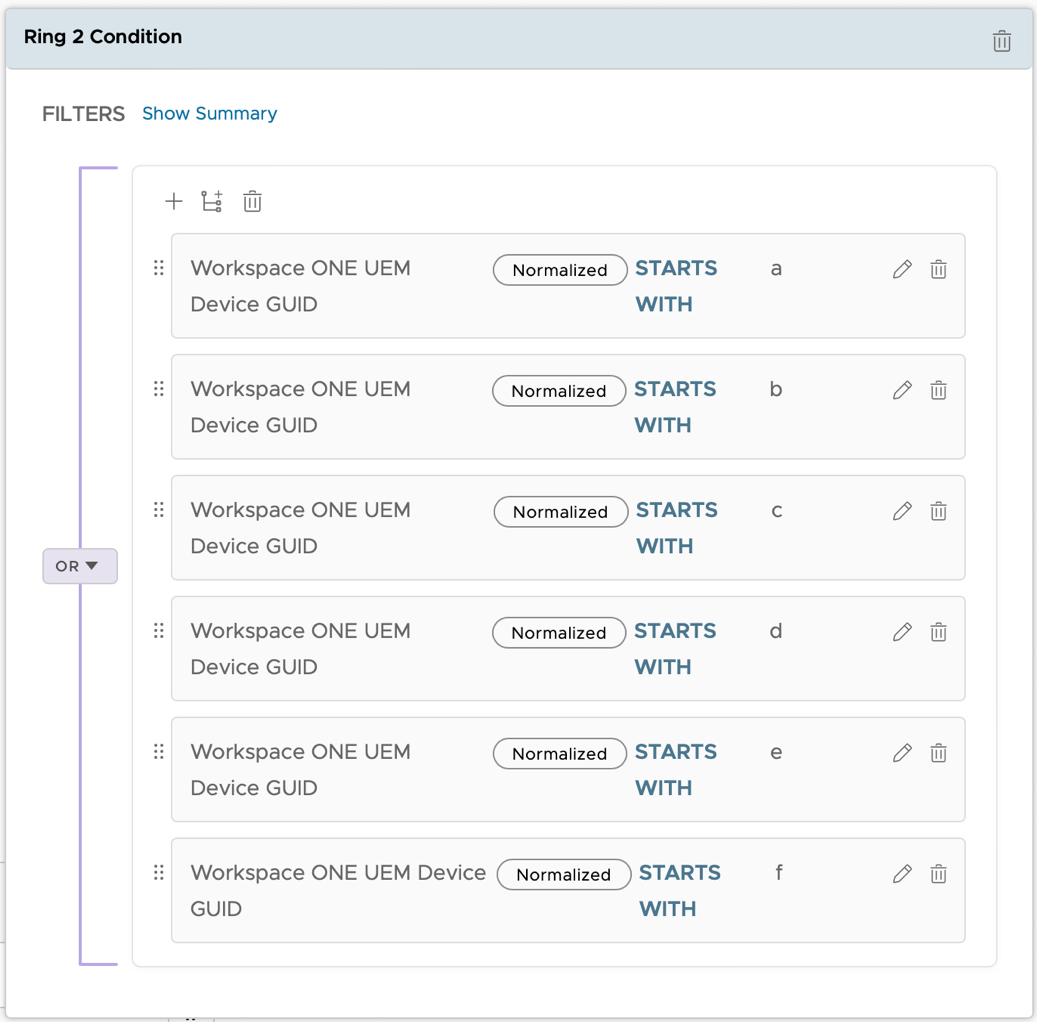Delete the filter with value 'd'
Viewport: 1037px width, 1022px height.
pos(938,632)
